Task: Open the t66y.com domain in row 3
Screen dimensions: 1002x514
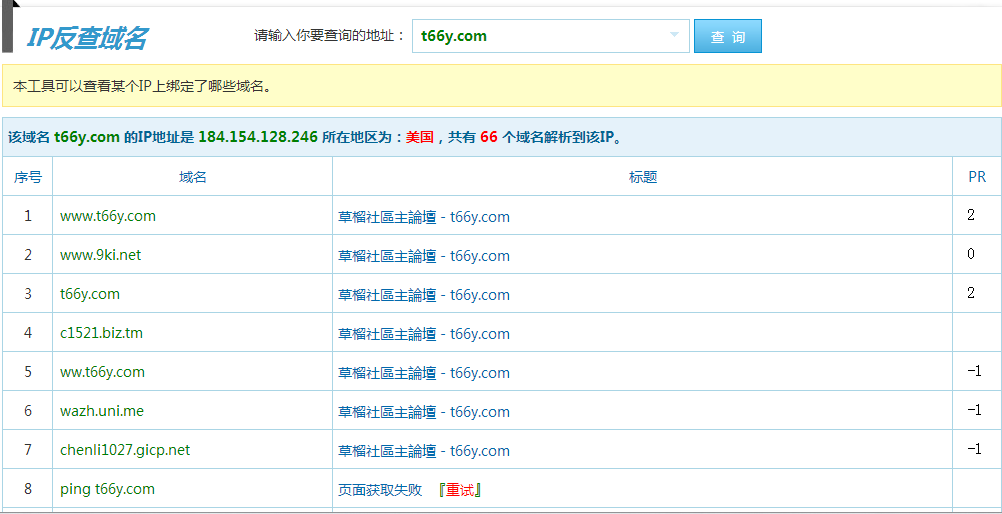Action: click(90, 294)
